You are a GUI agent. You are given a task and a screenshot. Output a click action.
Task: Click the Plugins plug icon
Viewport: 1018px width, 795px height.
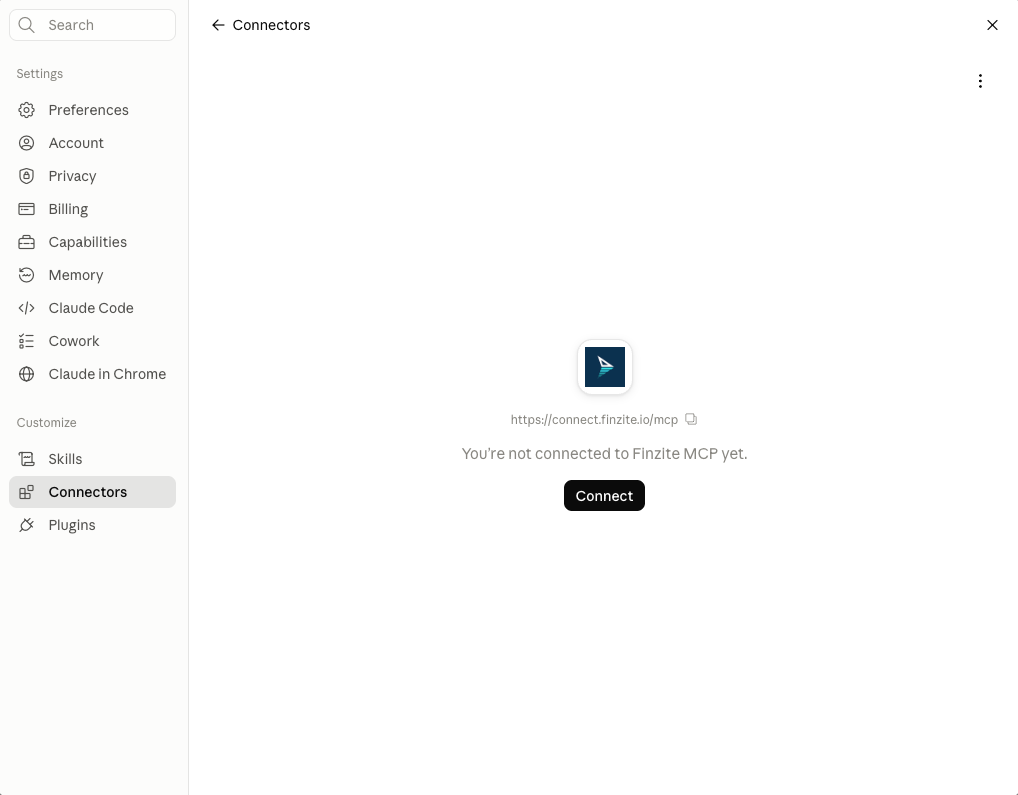pos(27,526)
